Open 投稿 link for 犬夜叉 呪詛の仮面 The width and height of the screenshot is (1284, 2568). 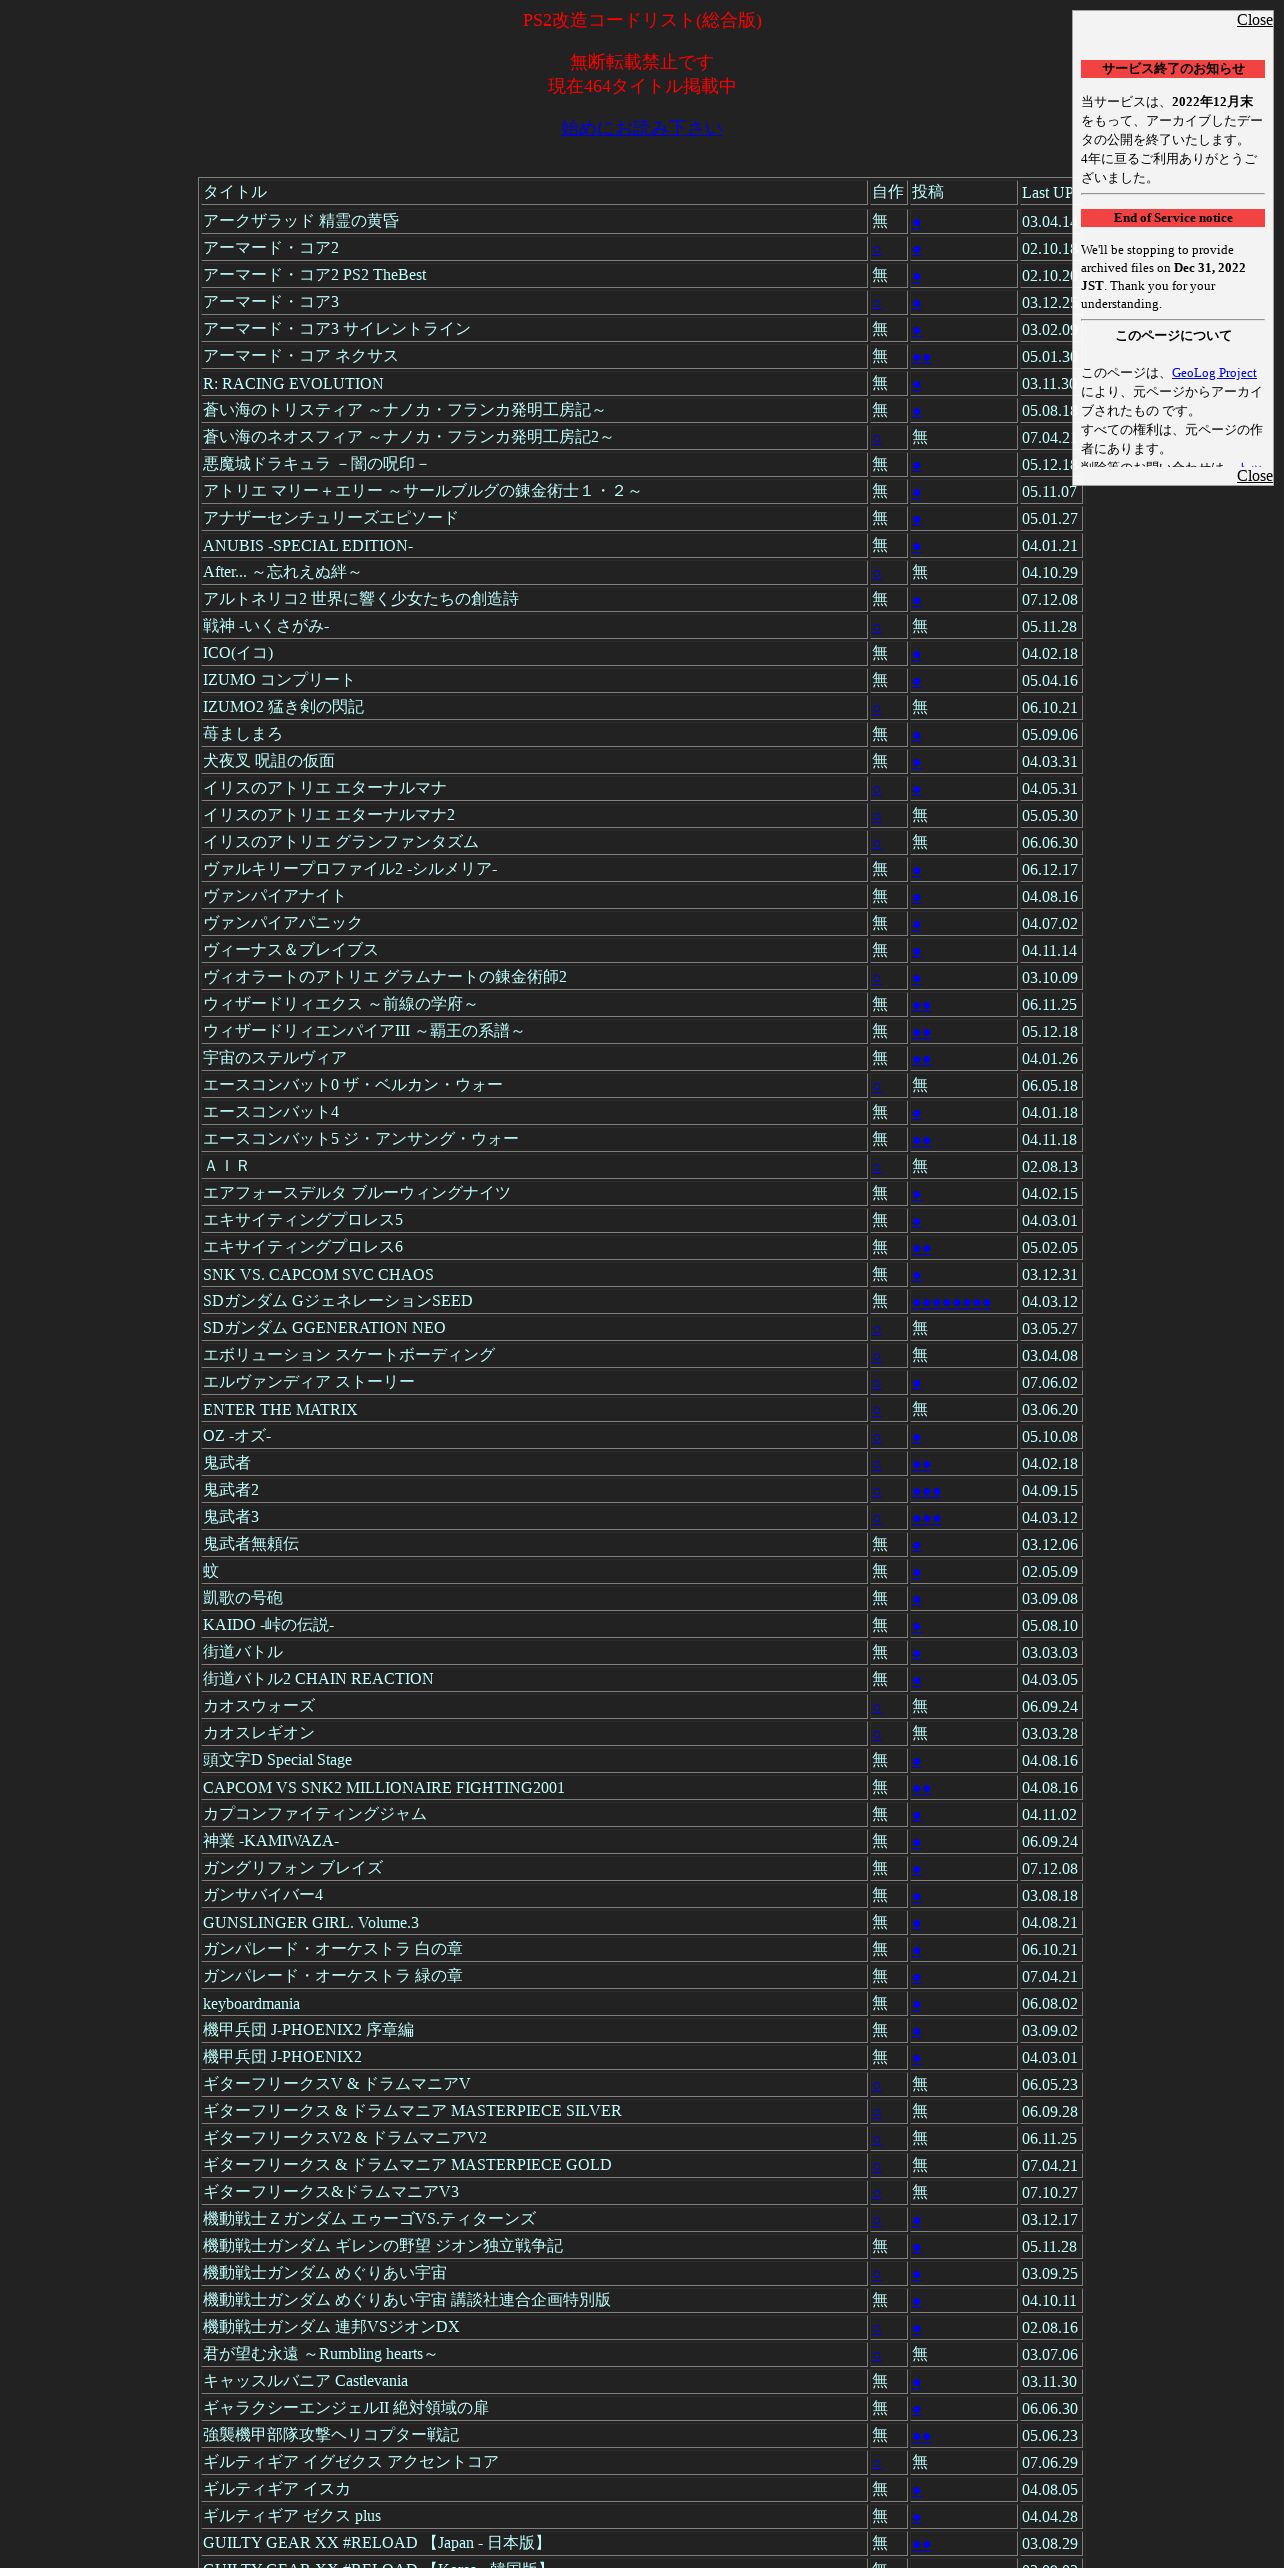[x=917, y=762]
